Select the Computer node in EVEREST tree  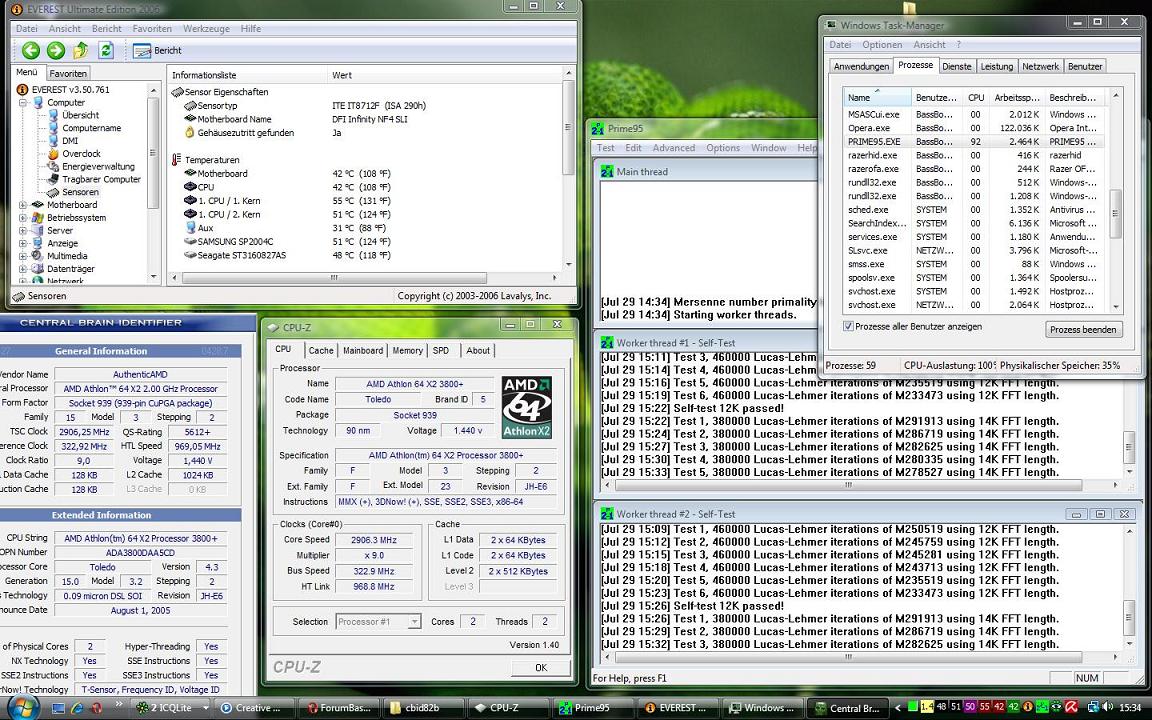(x=66, y=102)
